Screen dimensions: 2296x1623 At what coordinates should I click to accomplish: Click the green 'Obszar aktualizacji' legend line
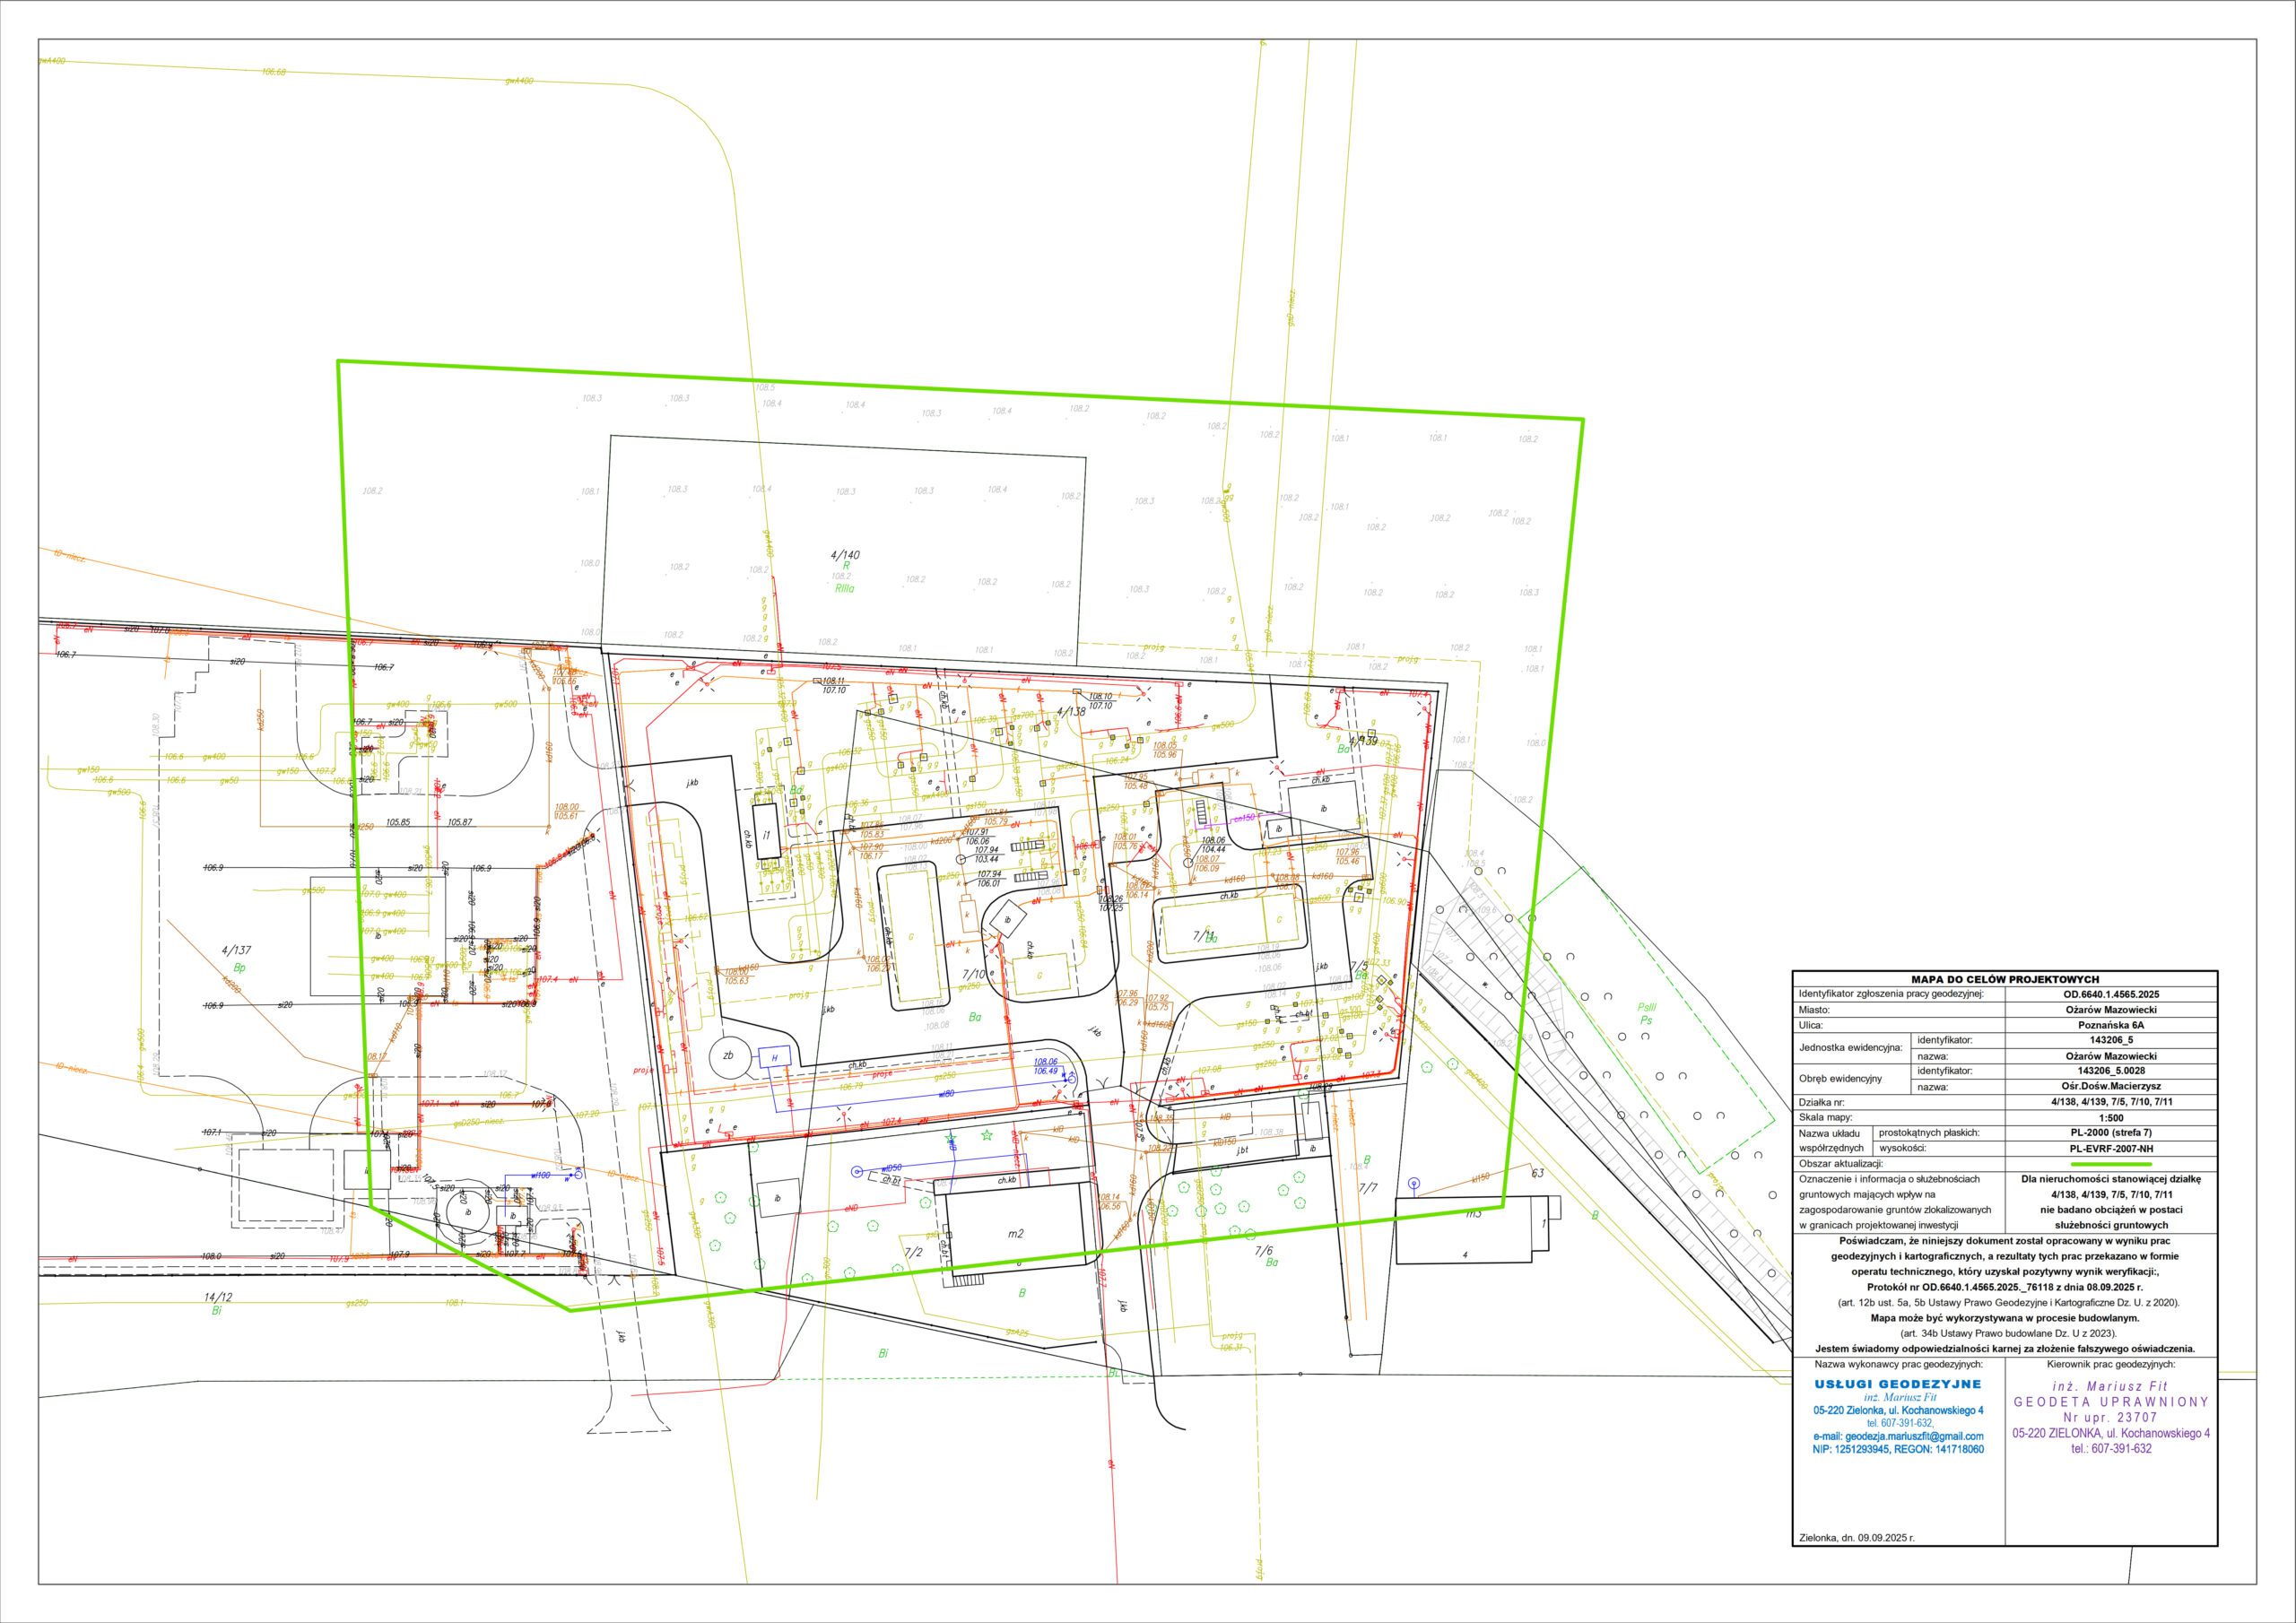click(x=2110, y=1164)
